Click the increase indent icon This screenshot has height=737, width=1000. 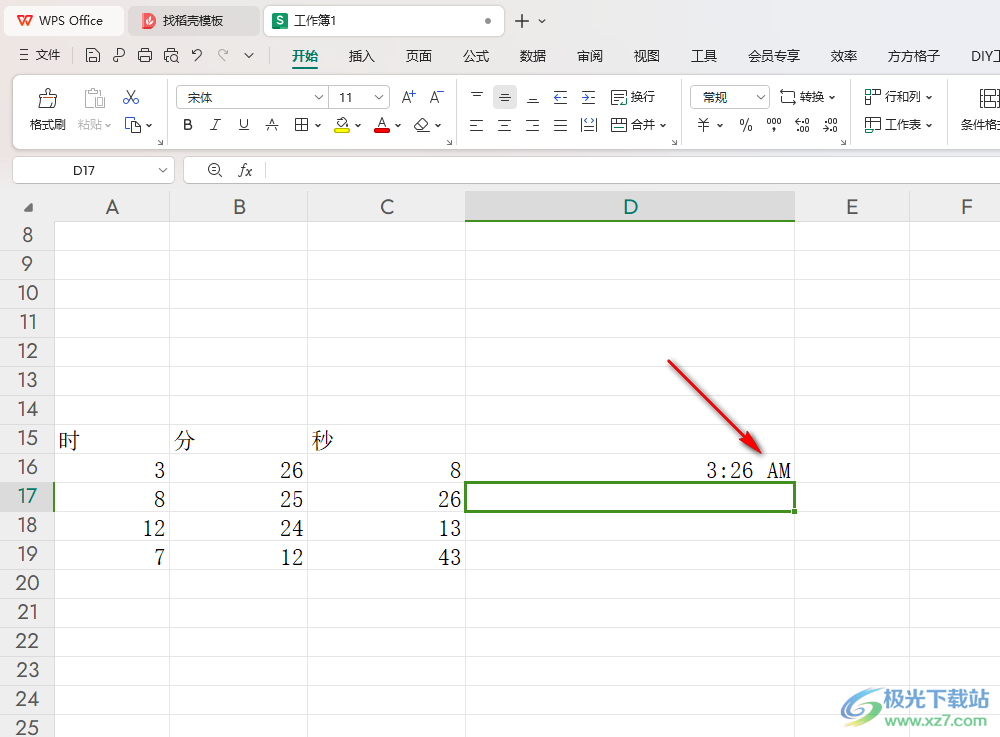click(x=589, y=97)
